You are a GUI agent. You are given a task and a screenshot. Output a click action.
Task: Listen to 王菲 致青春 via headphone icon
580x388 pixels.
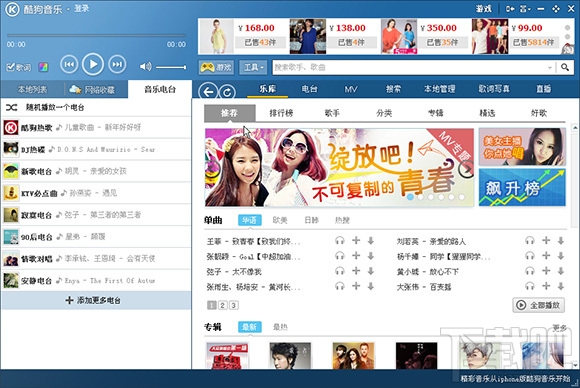340,241
